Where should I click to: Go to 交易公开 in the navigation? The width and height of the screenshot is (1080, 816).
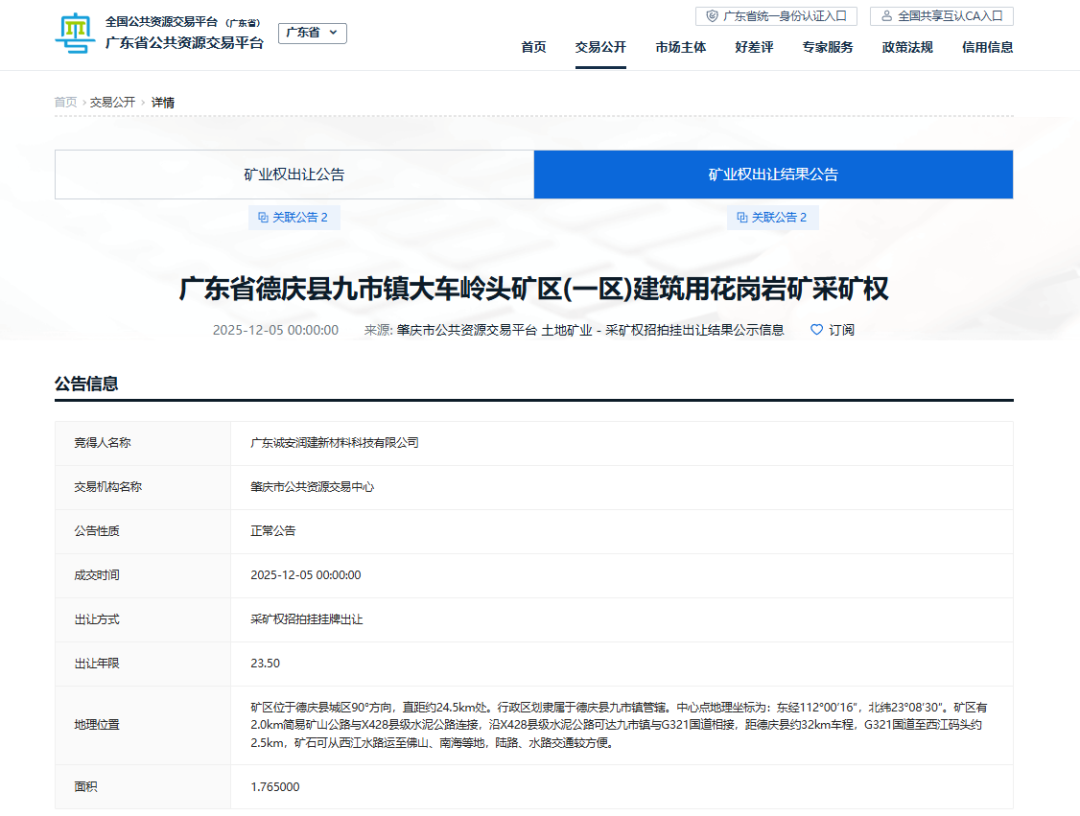[600, 47]
